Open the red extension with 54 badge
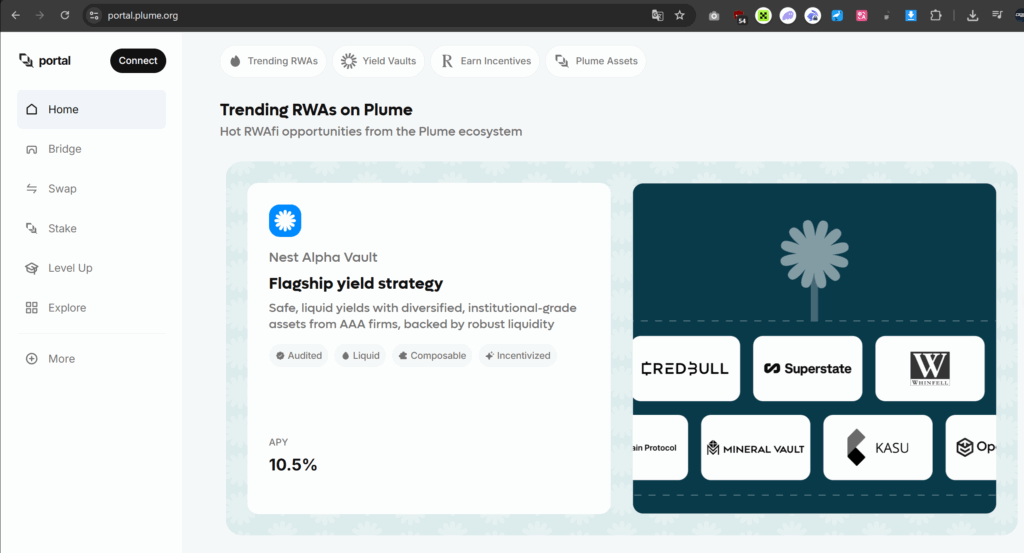This screenshot has height=553, width=1024. pyautogui.click(x=739, y=16)
